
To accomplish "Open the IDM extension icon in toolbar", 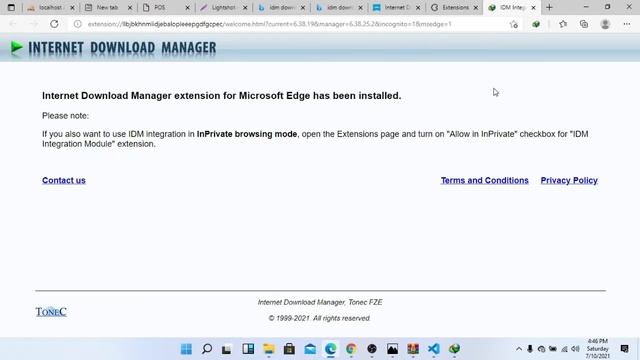I will tap(536, 24).
